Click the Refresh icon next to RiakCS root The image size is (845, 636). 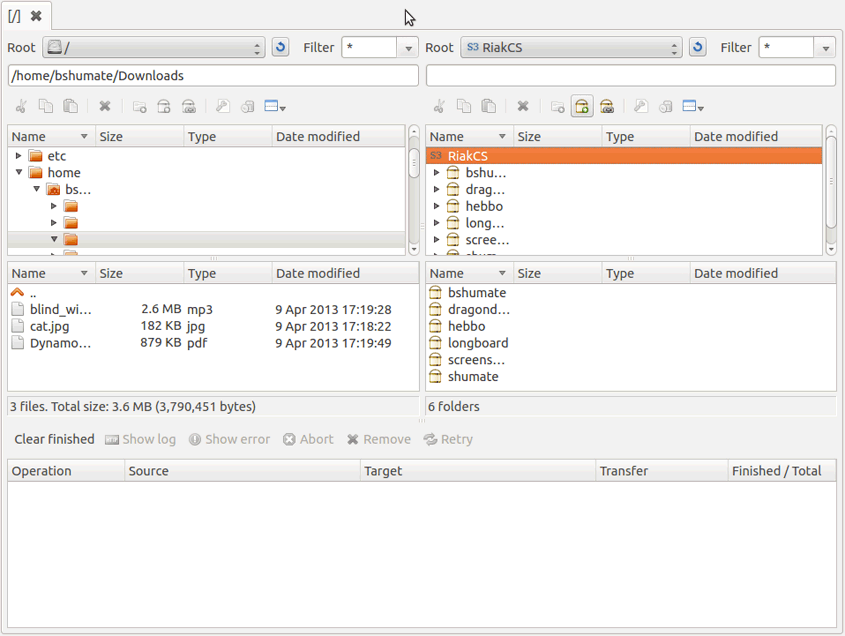click(697, 47)
